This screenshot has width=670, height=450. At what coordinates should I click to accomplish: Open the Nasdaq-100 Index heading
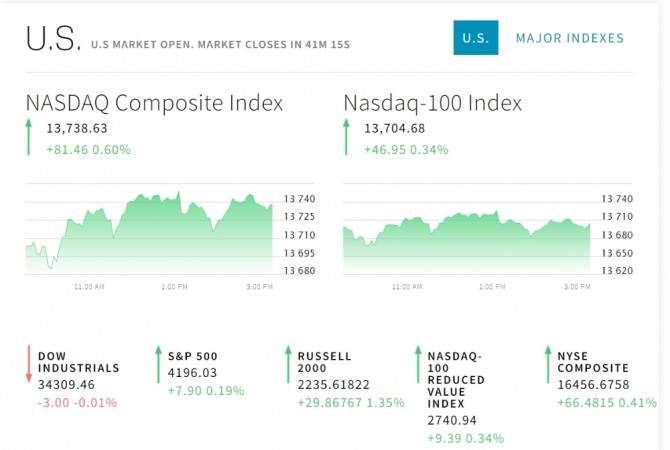pyautogui.click(x=432, y=103)
